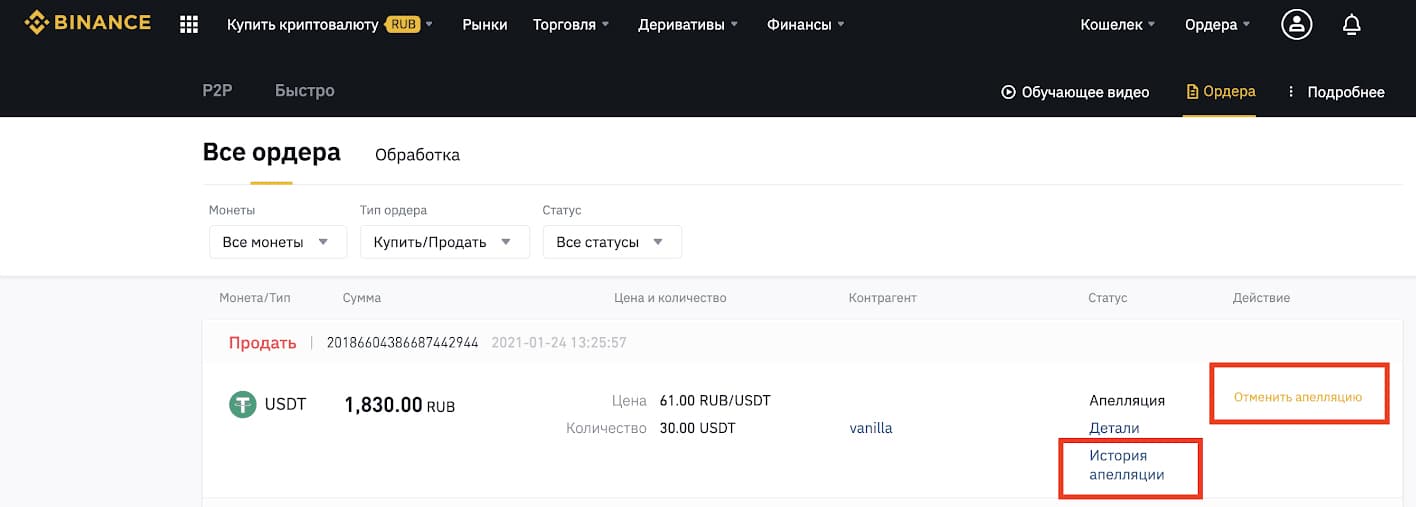Open the Детали link
Image resolution: width=1416 pixels, height=507 pixels.
point(1114,428)
